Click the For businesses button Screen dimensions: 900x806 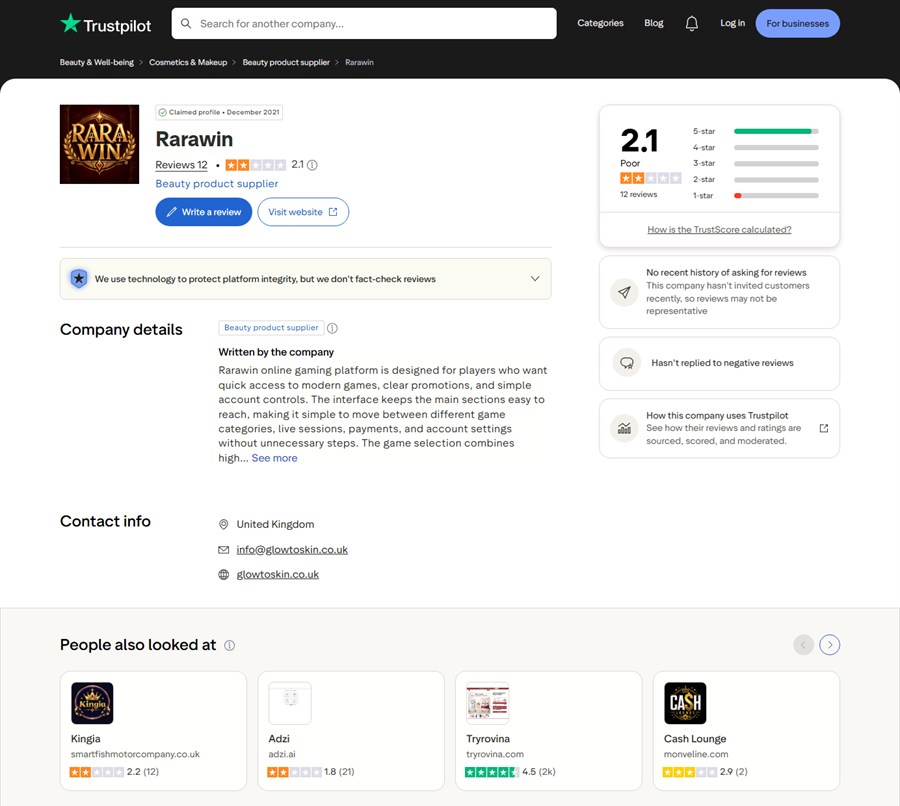tap(797, 24)
